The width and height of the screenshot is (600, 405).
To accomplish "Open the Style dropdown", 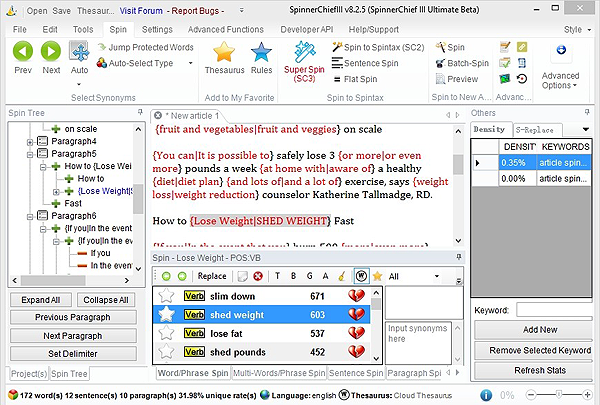I will point(577,29).
